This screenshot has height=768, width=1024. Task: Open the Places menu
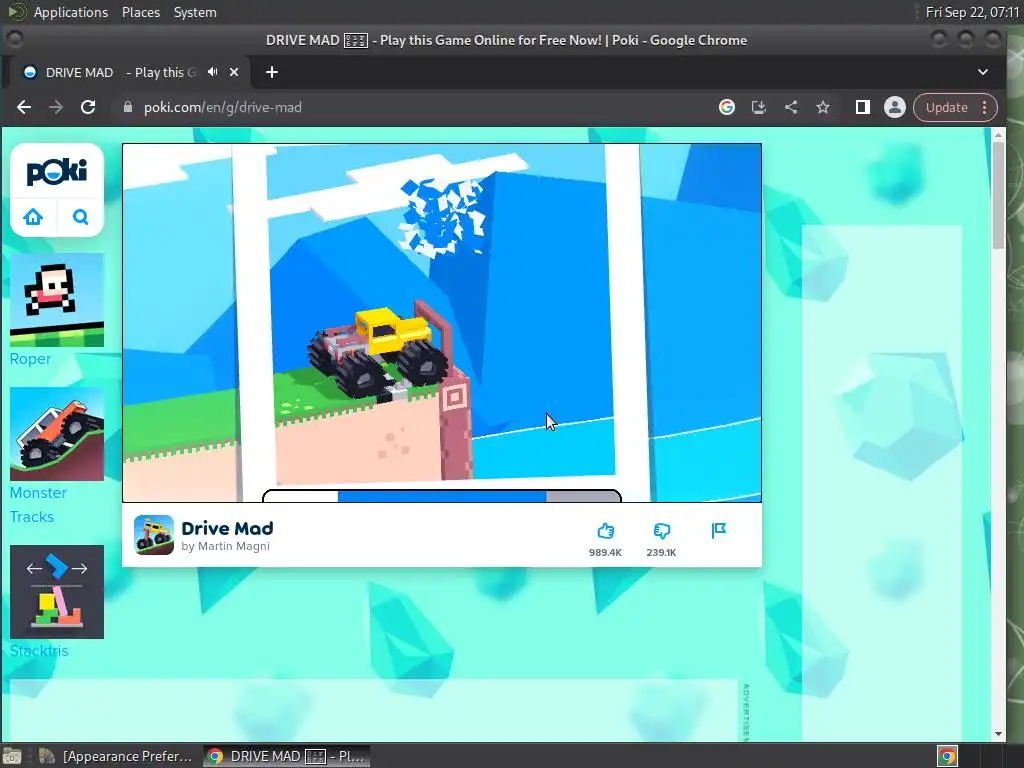pos(141,12)
